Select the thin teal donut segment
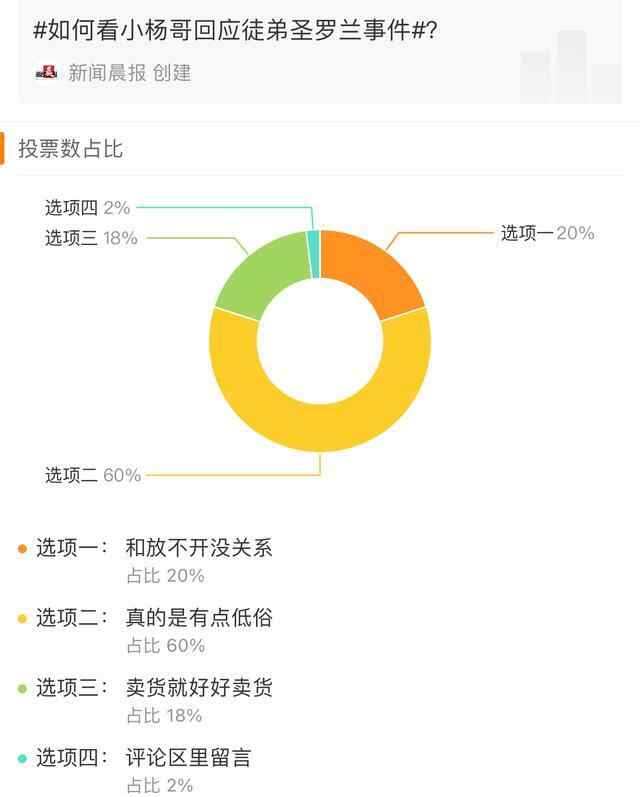This screenshot has height=797, width=640. (313, 240)
